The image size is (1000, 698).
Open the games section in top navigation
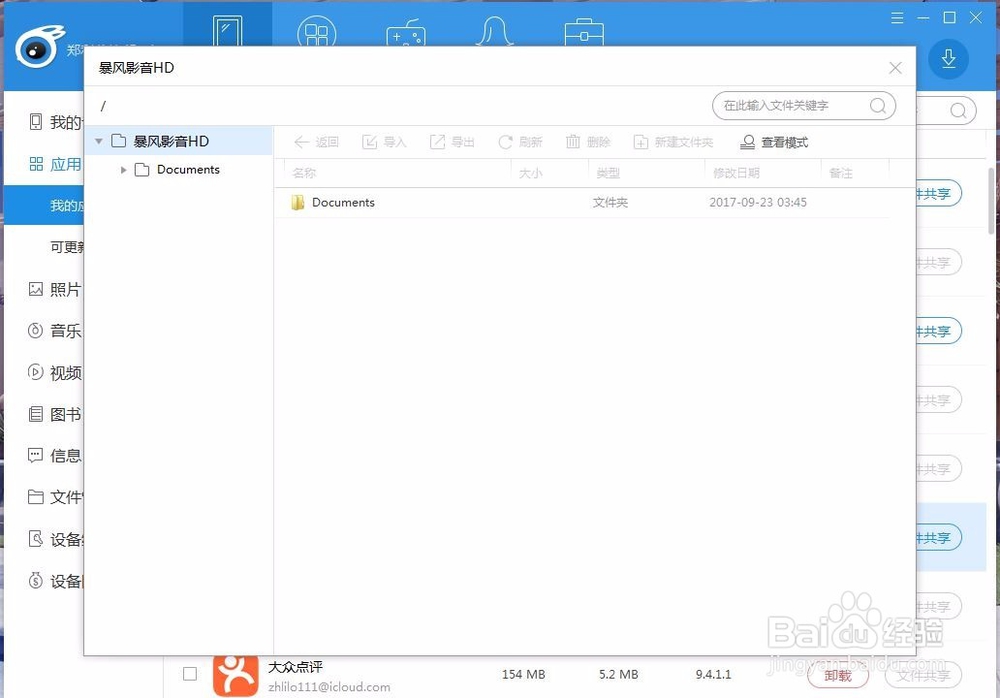point(406,31)
